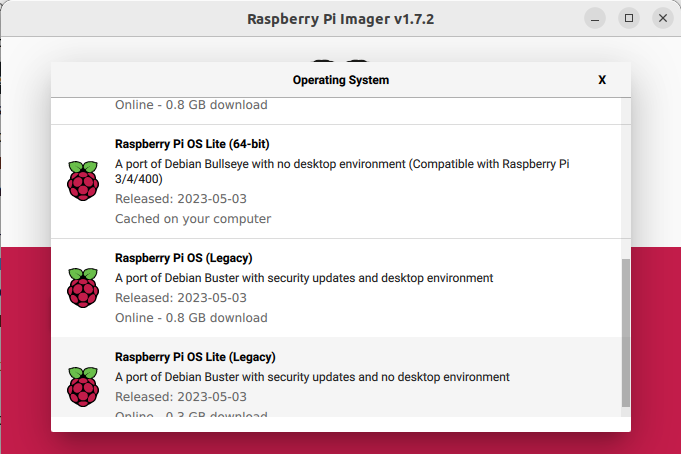
Task: Click 'Cached on your computer' status text
Action: click(193, 219)
